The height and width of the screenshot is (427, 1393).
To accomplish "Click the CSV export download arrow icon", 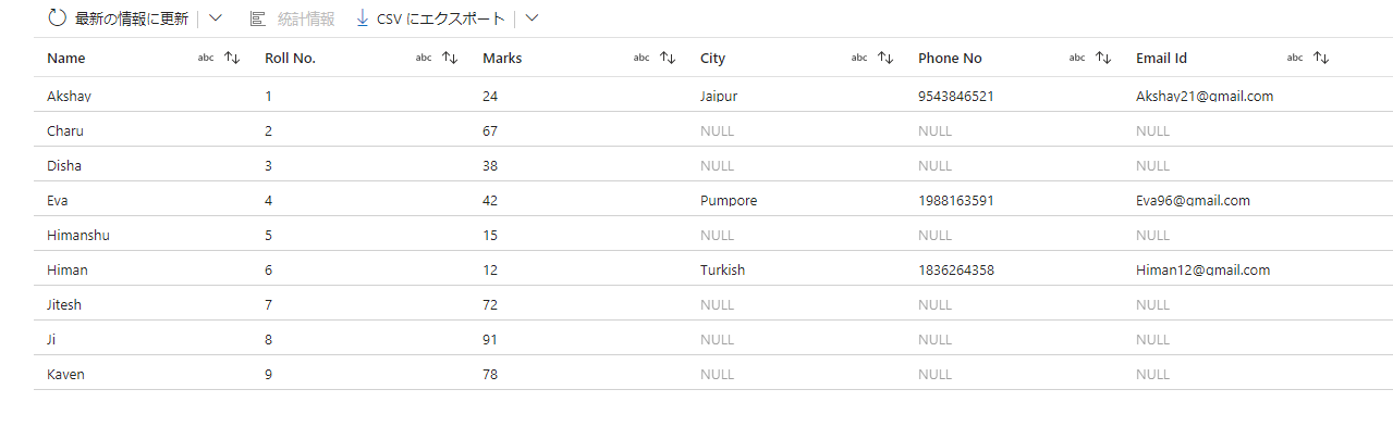I will coord(362,18).
